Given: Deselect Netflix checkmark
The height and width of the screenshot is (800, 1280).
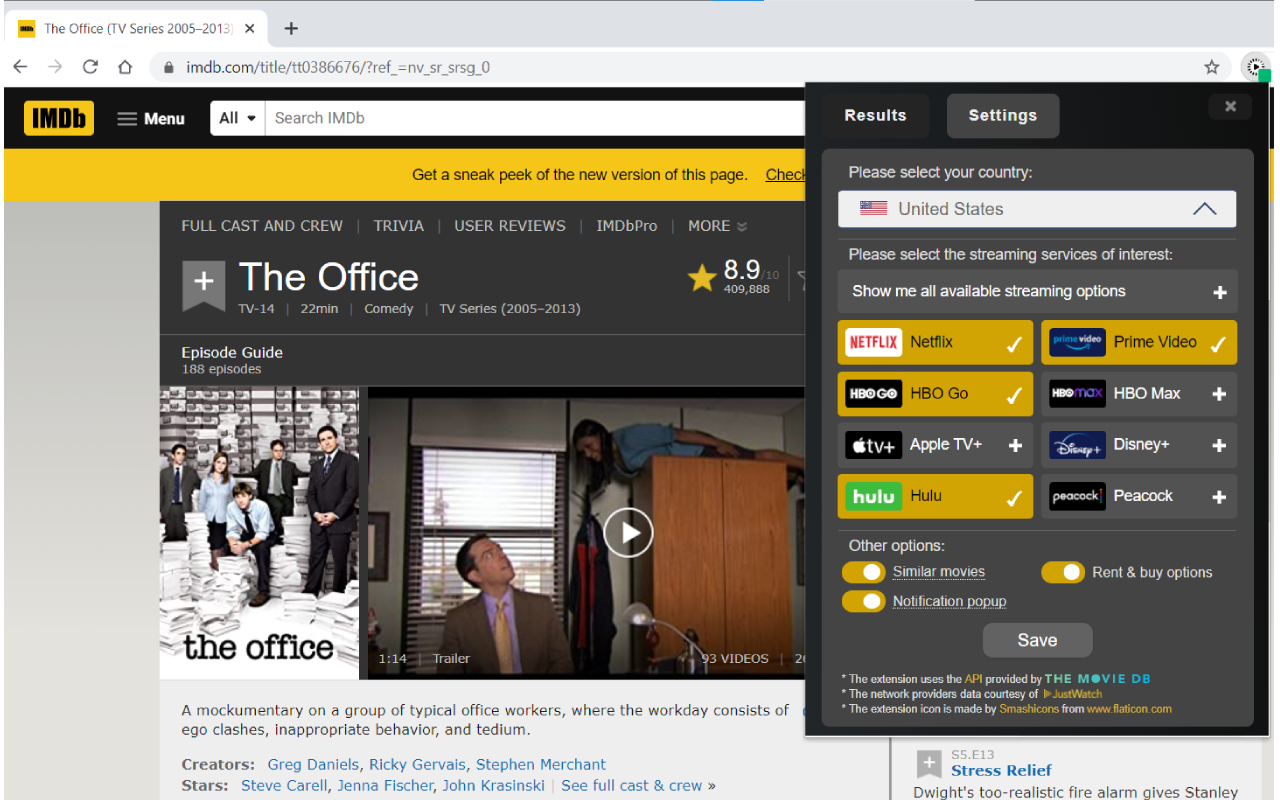Looking at the screenshot, I should [x=1014, y=344].
